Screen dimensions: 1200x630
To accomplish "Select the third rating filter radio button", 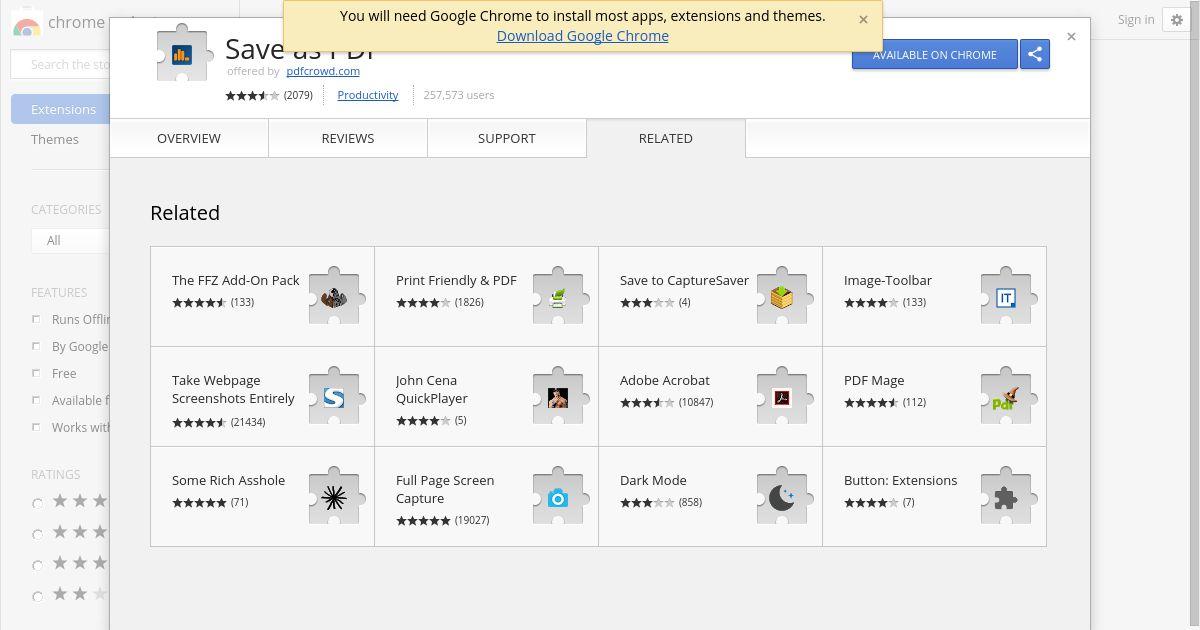I will [37, 565].
